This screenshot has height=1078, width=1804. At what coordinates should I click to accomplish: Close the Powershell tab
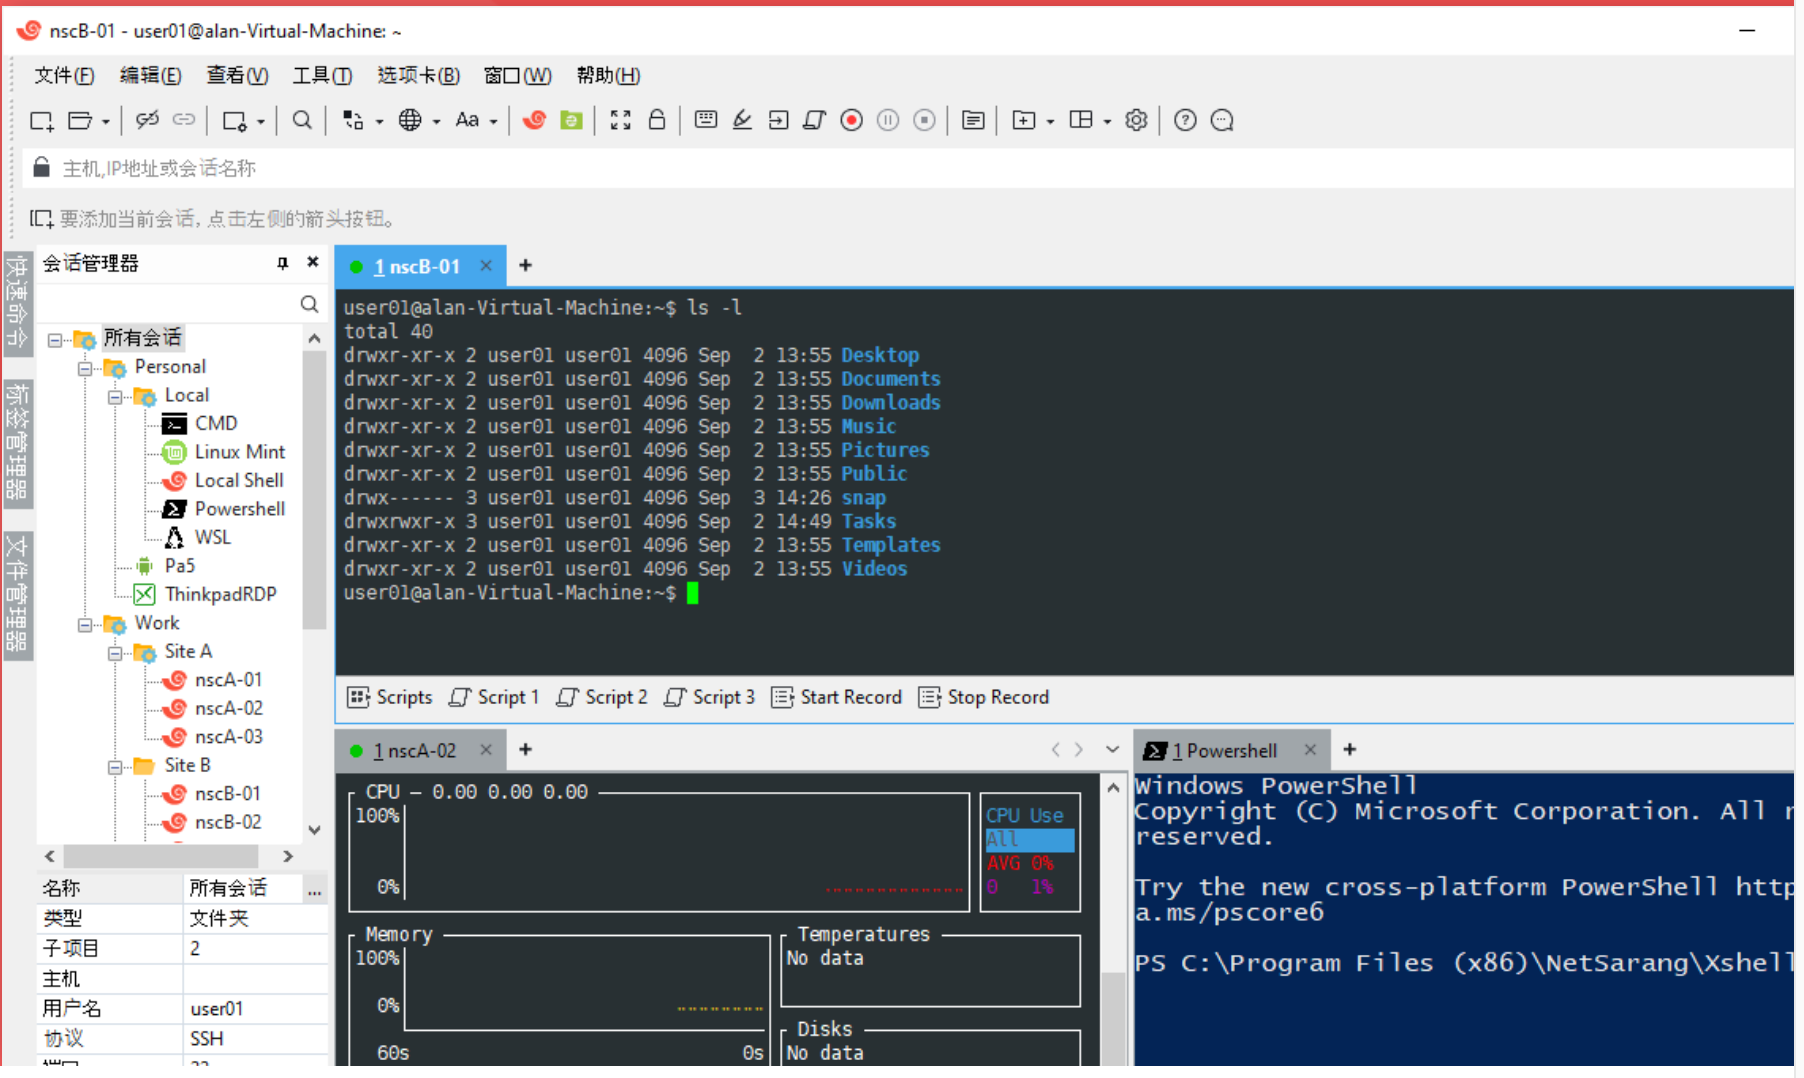pyautogui.click(x=1310, y=750)
